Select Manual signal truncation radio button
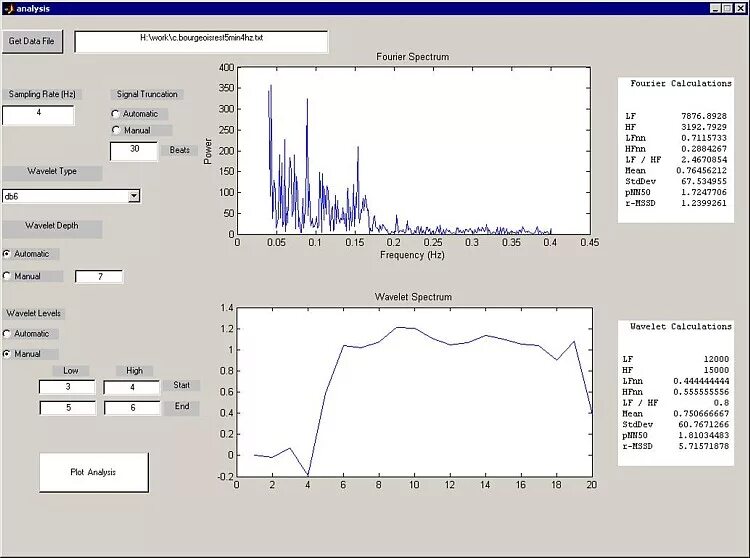Screen dimensions: 750x558 (115, 130)
